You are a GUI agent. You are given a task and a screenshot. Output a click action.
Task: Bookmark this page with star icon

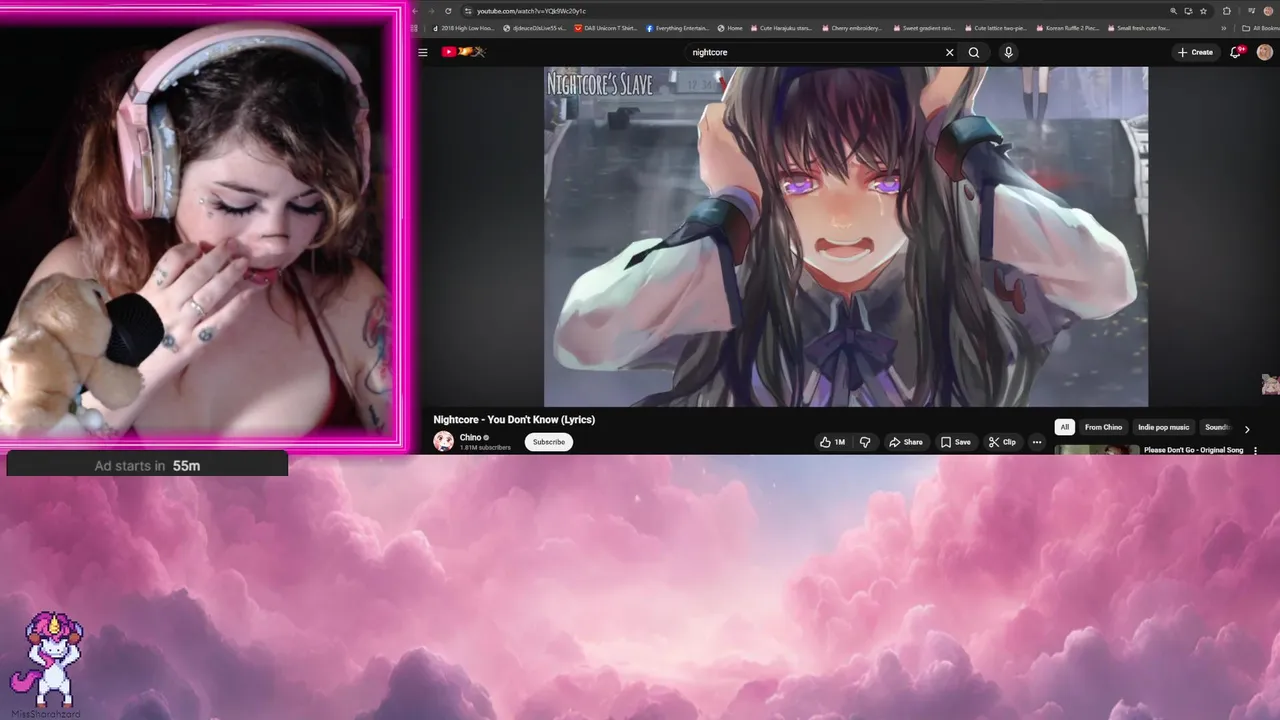(x=1203, y=11)
